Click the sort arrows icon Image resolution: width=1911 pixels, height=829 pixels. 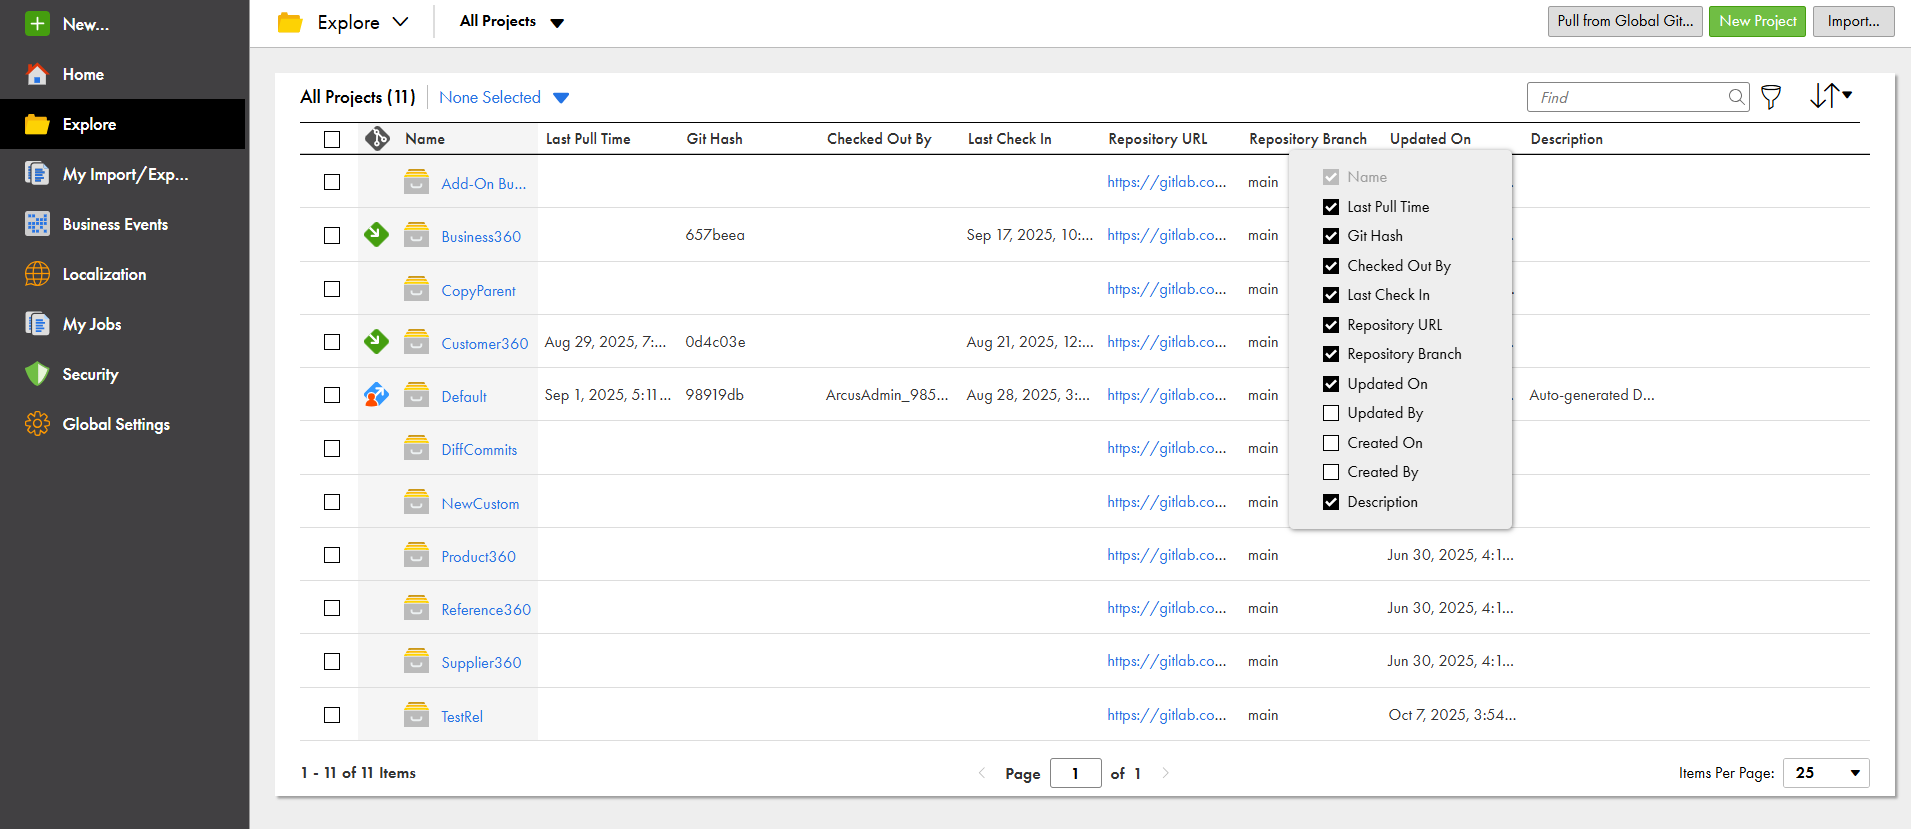click(x=1831, y=96)
